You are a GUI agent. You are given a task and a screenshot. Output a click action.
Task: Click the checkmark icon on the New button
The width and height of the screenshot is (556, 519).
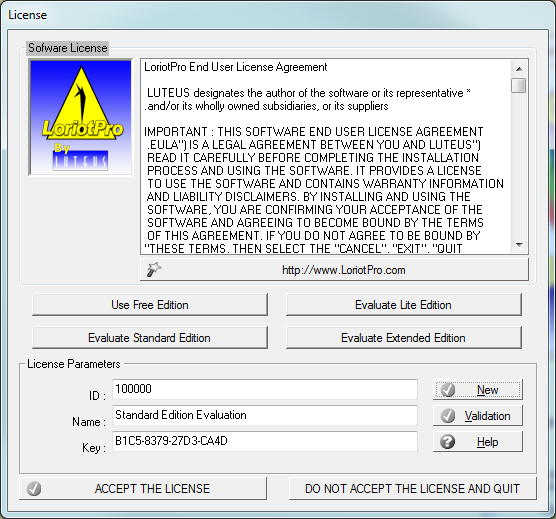(448, 390)
